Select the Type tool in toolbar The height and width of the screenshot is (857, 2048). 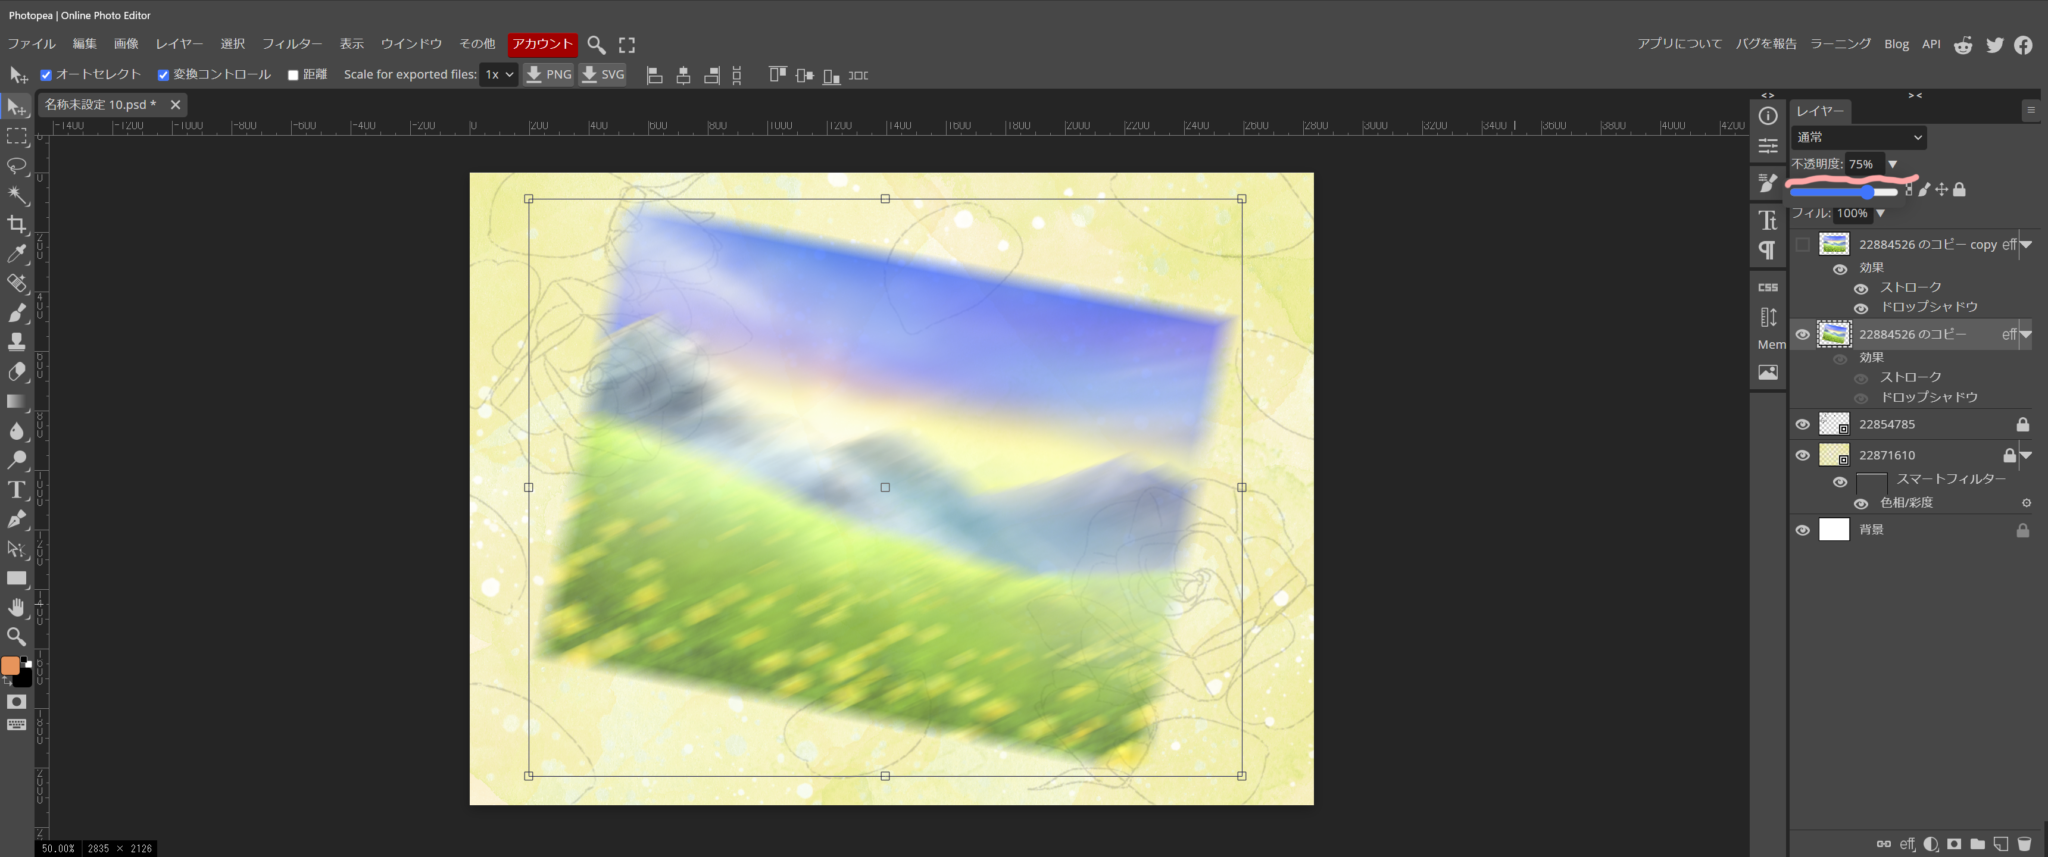[17, 489]
